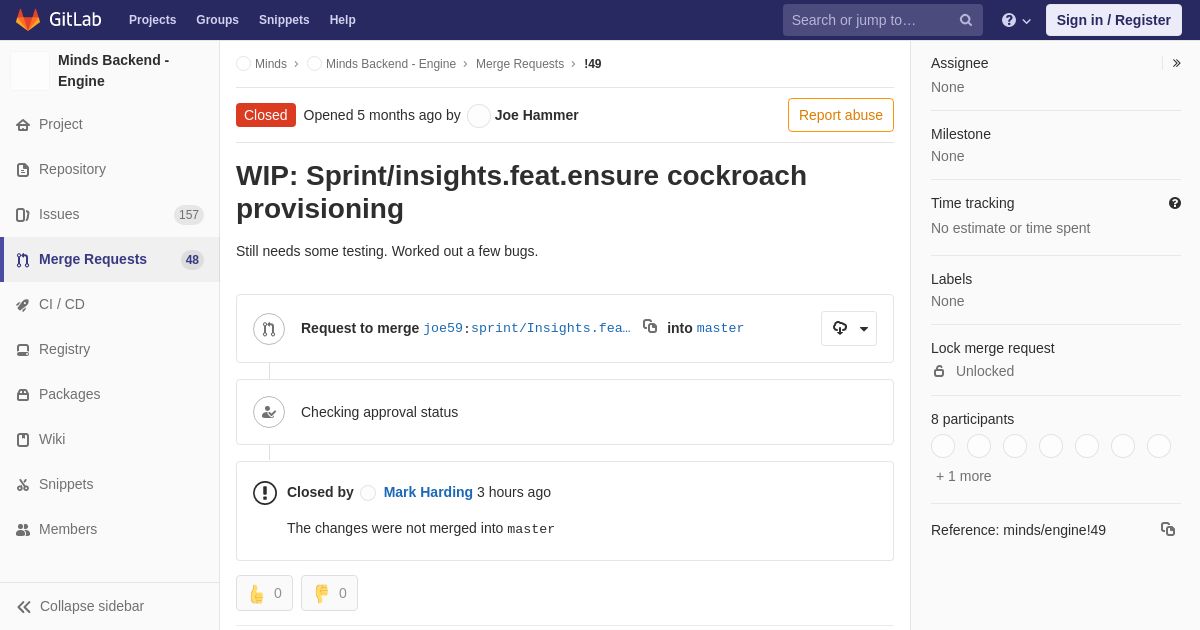Open the download options dropdown

point(849,328)
